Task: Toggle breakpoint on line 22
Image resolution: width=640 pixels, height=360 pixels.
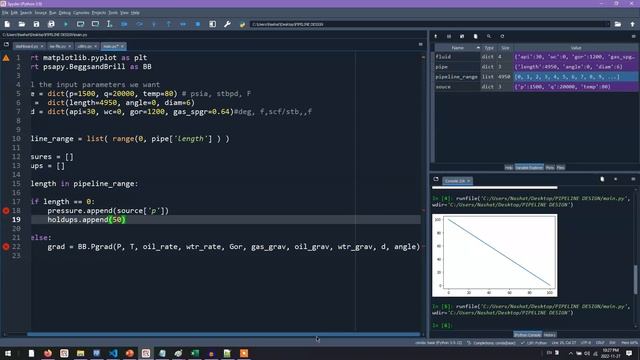Action: pyautogui.click(x=6, y=247)
